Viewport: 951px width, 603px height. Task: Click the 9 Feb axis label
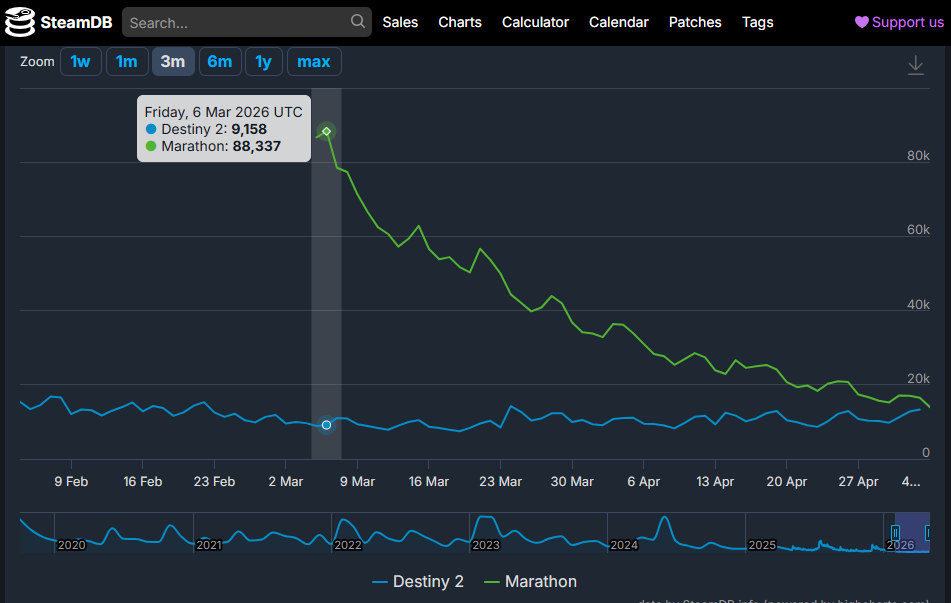71,482
